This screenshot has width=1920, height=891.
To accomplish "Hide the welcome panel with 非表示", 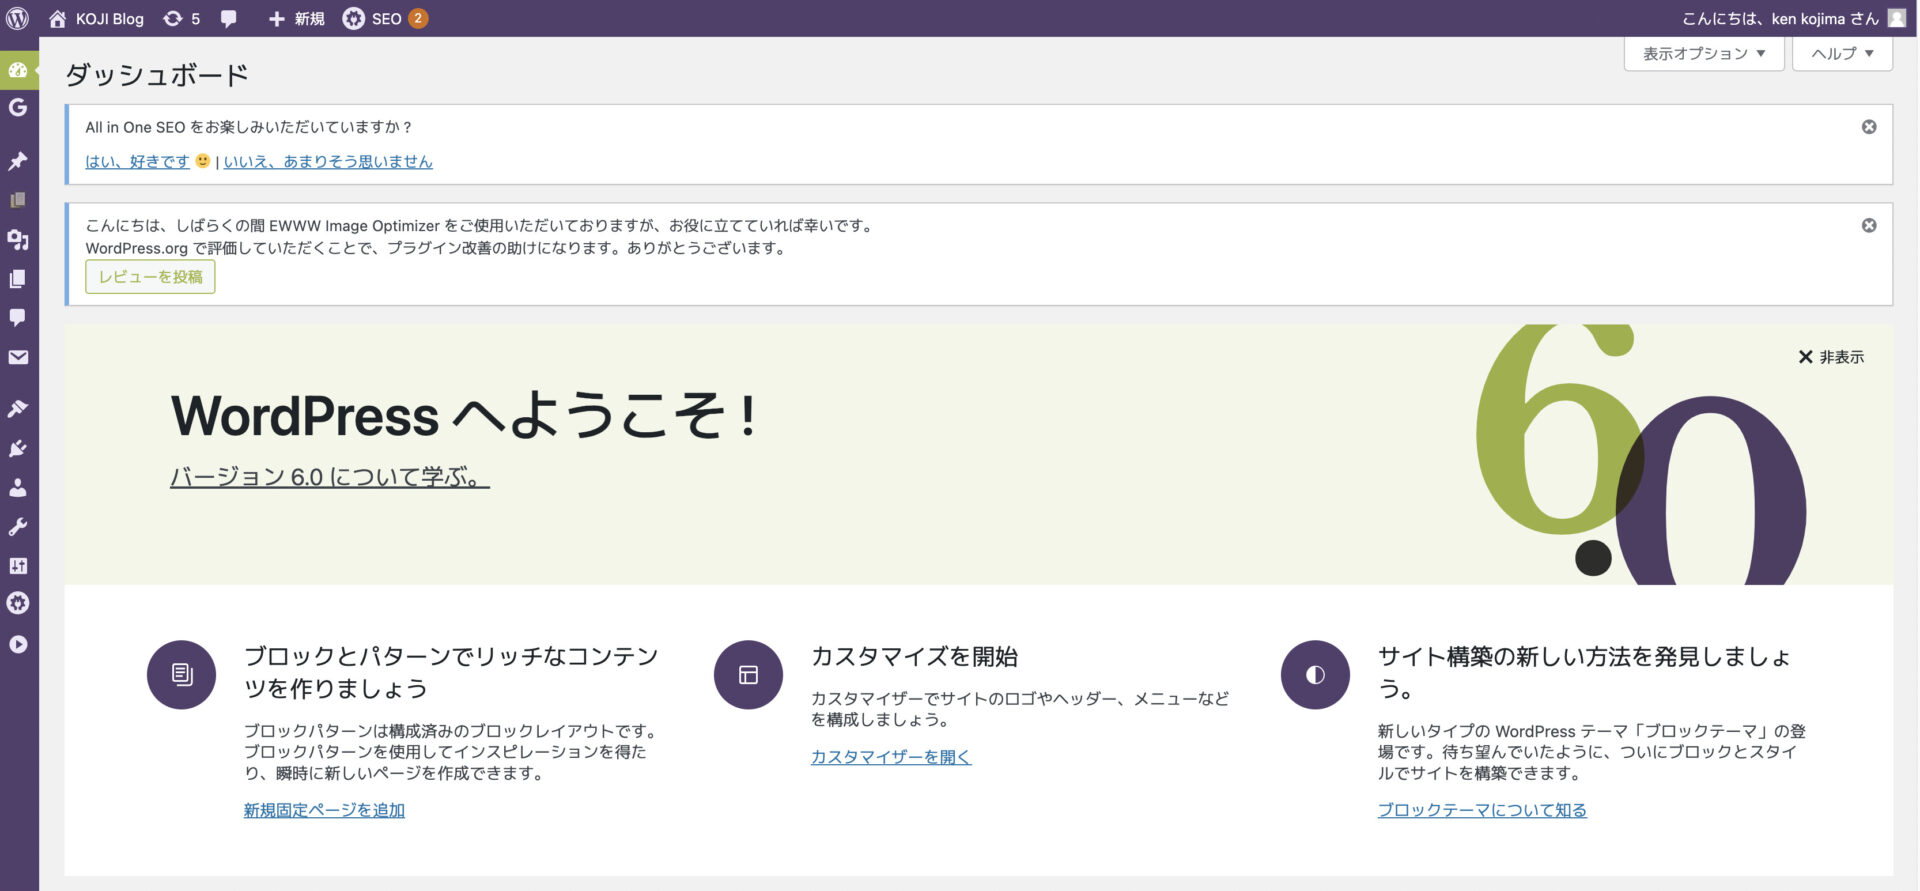I will pyautogui.click(x=1831, y=357).
